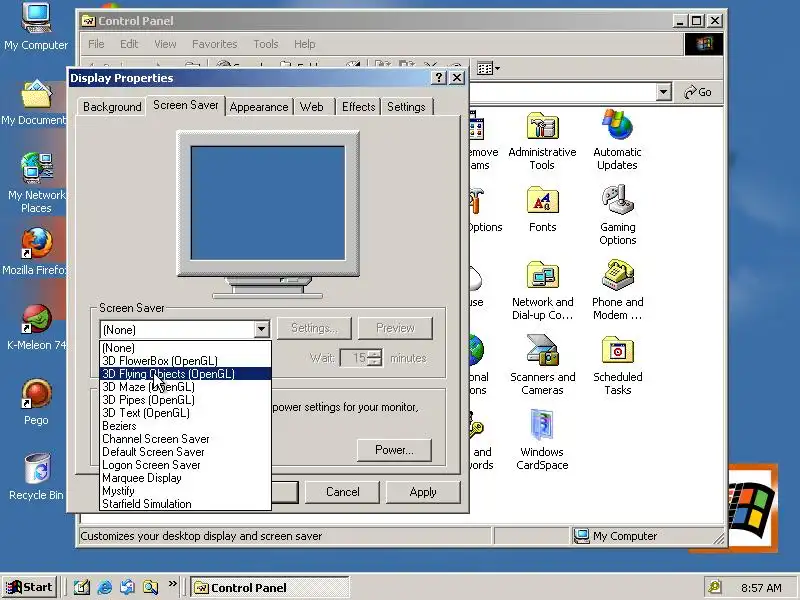The width and height of the screenshot is (800, 600).
Task: Click the Wait minutes number field
Action: (x=355, y=358)
